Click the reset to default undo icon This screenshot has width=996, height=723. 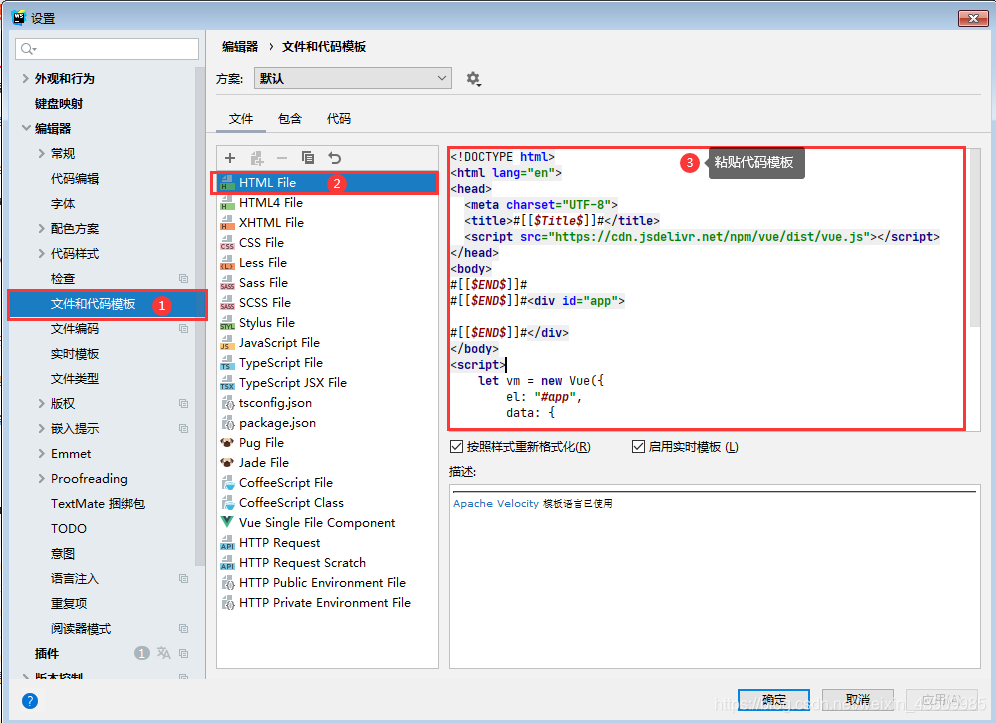[x=335, y=158]
